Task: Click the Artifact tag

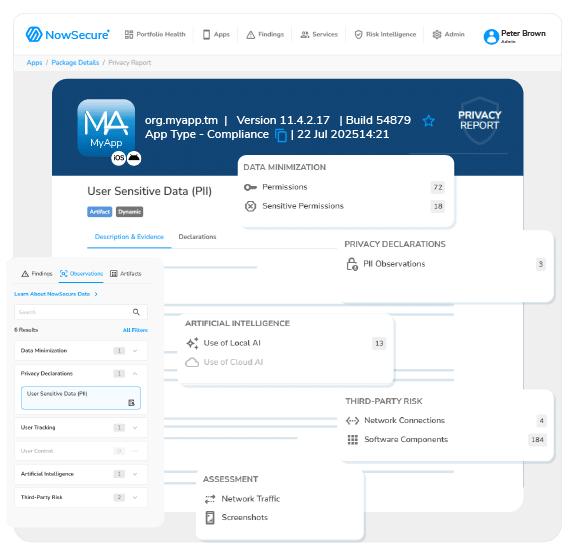Action: (99, 212)
